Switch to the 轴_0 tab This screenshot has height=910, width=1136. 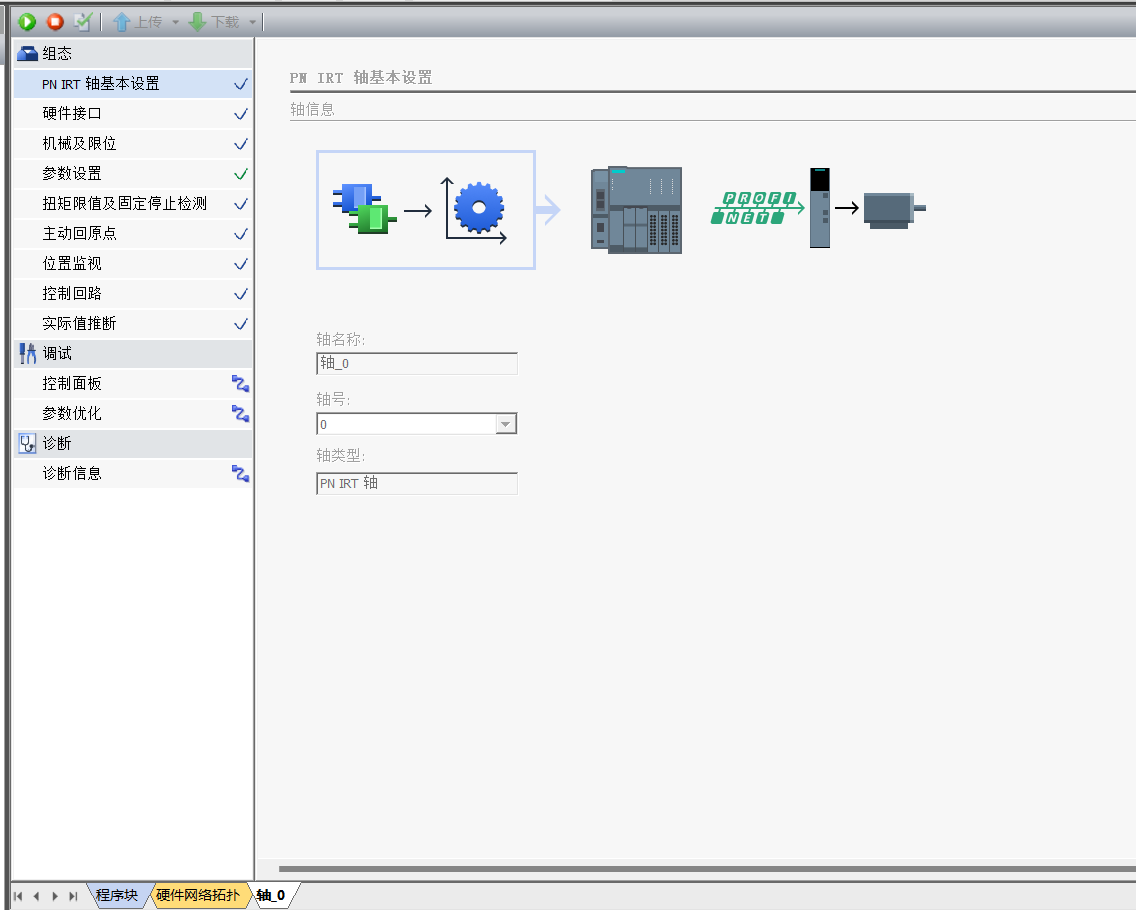pyautogui.click(x=271, y=896)
